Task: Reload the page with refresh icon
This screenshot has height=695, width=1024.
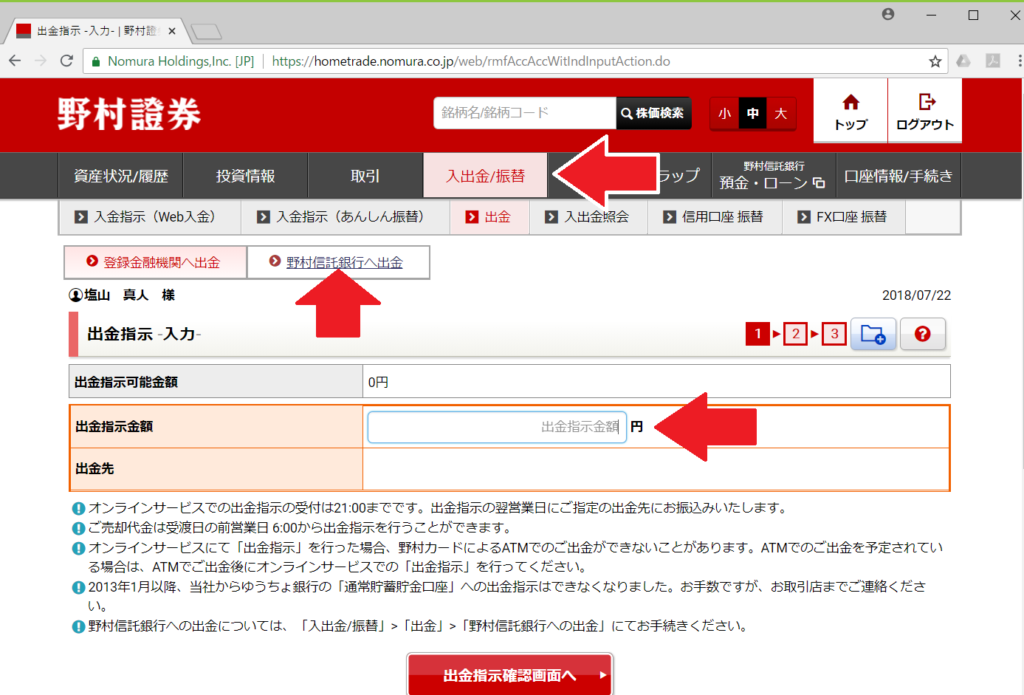Action: 66,61
